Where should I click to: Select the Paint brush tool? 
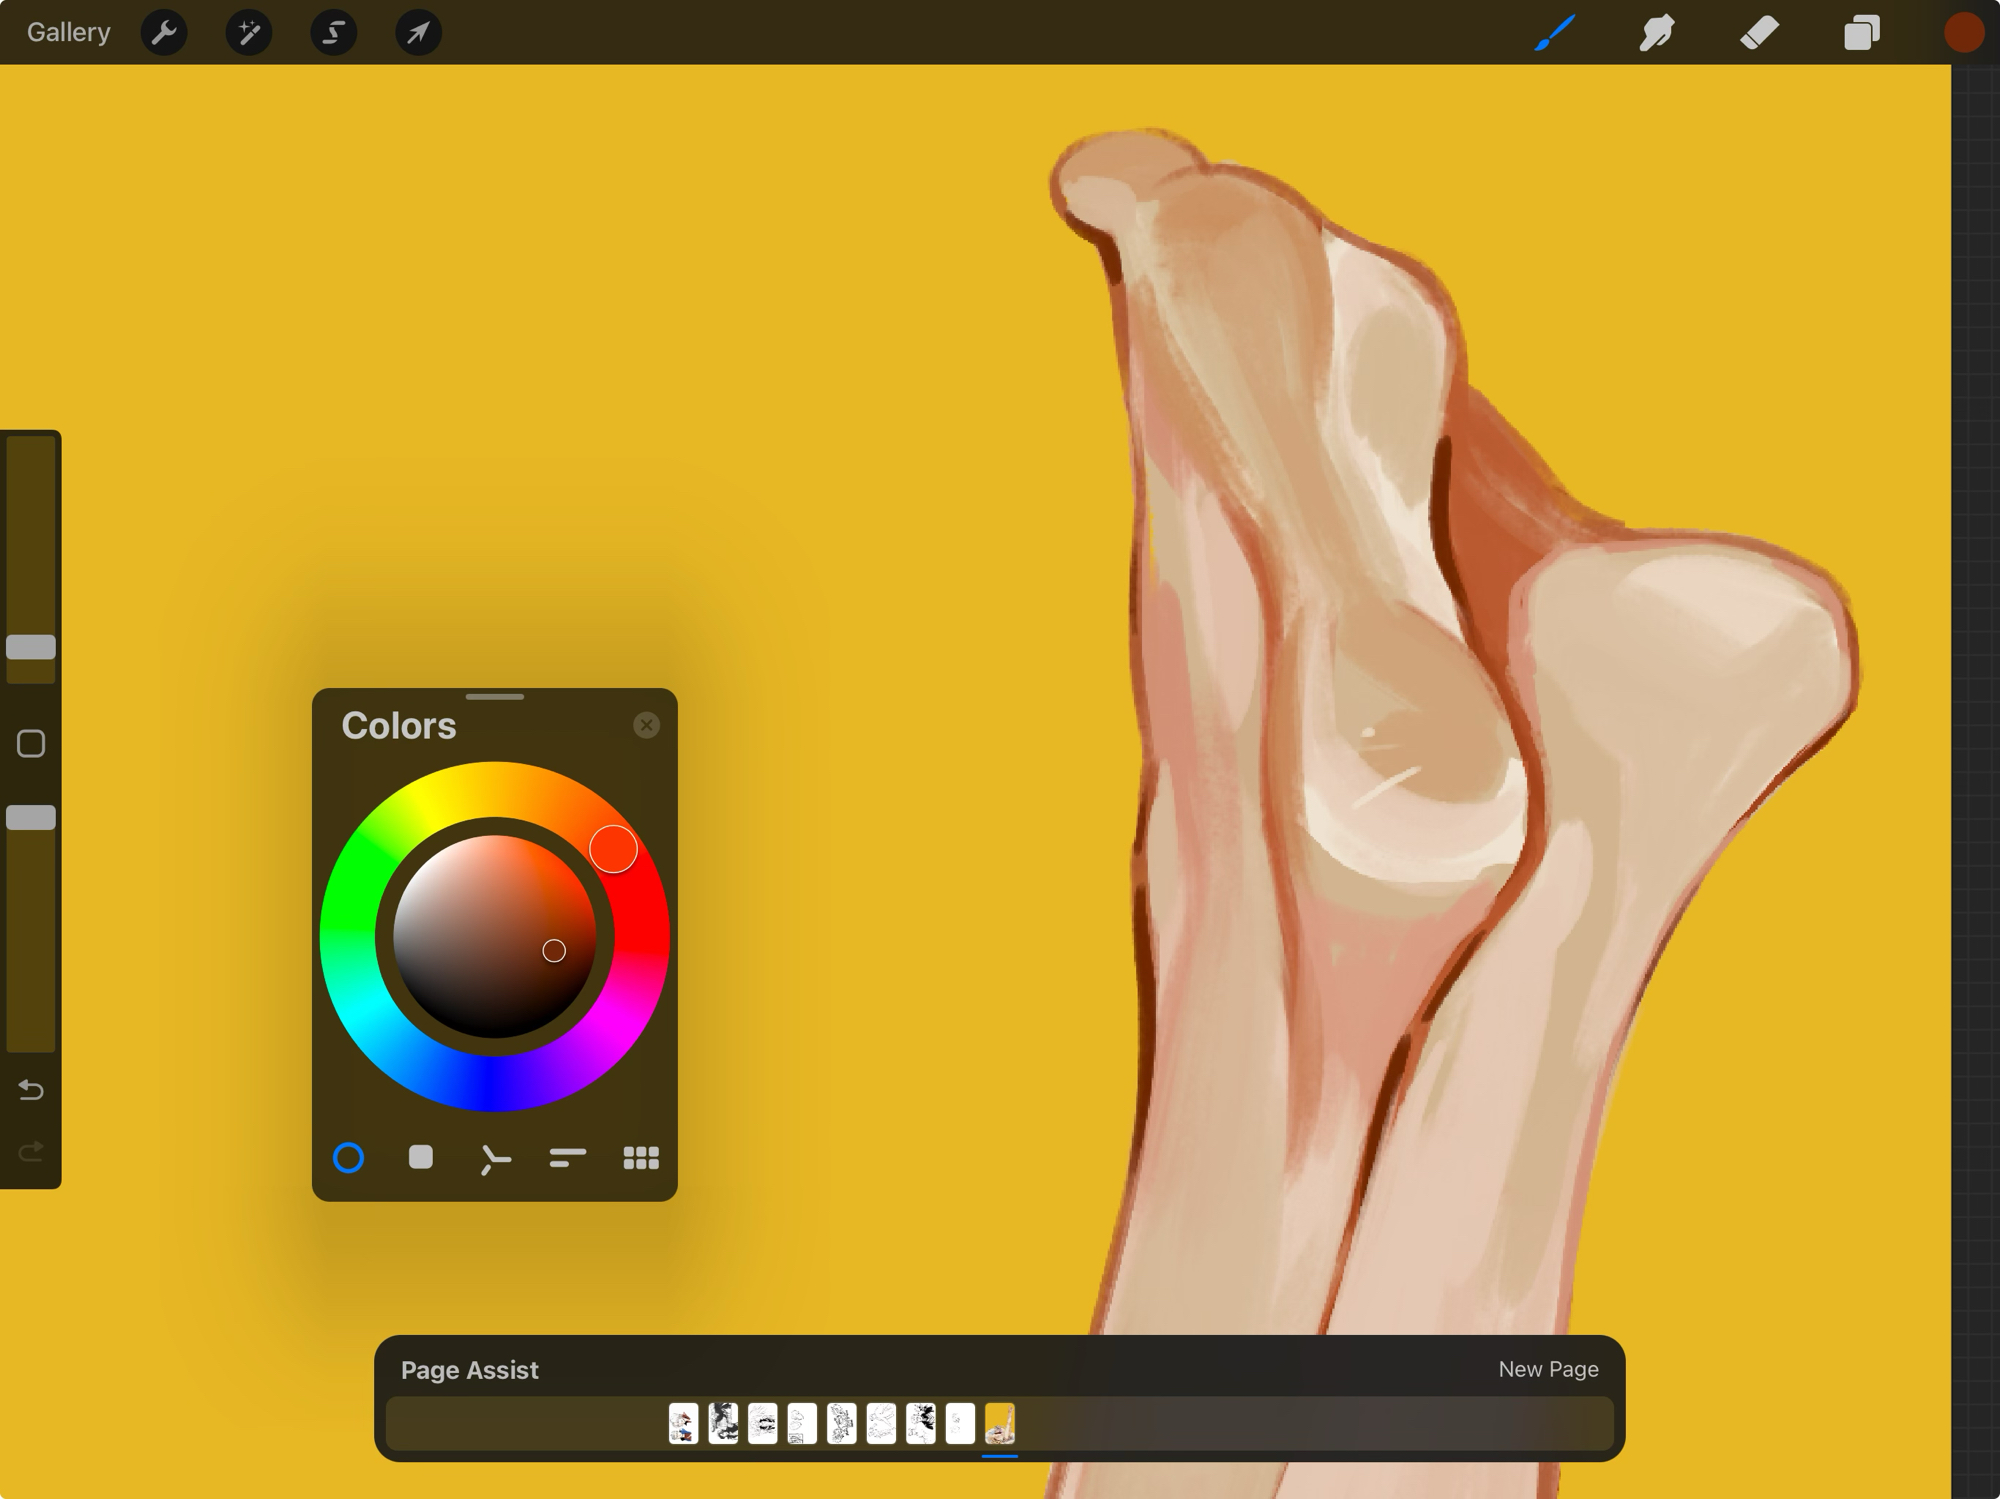pos(1554,33)
